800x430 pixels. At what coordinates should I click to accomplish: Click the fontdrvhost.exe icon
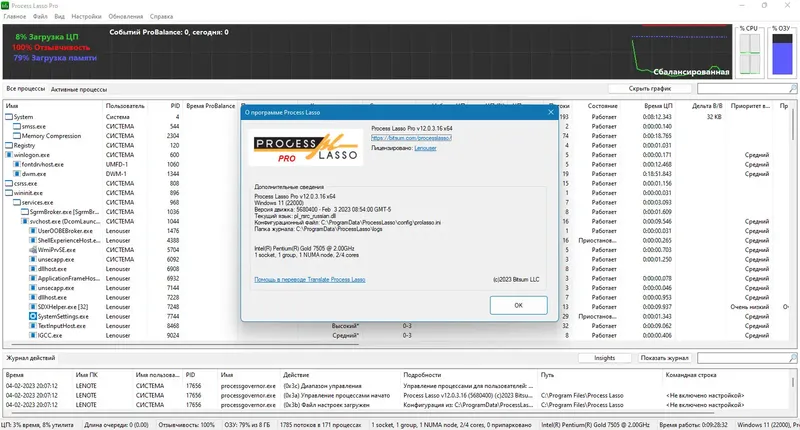pos(17,164)
